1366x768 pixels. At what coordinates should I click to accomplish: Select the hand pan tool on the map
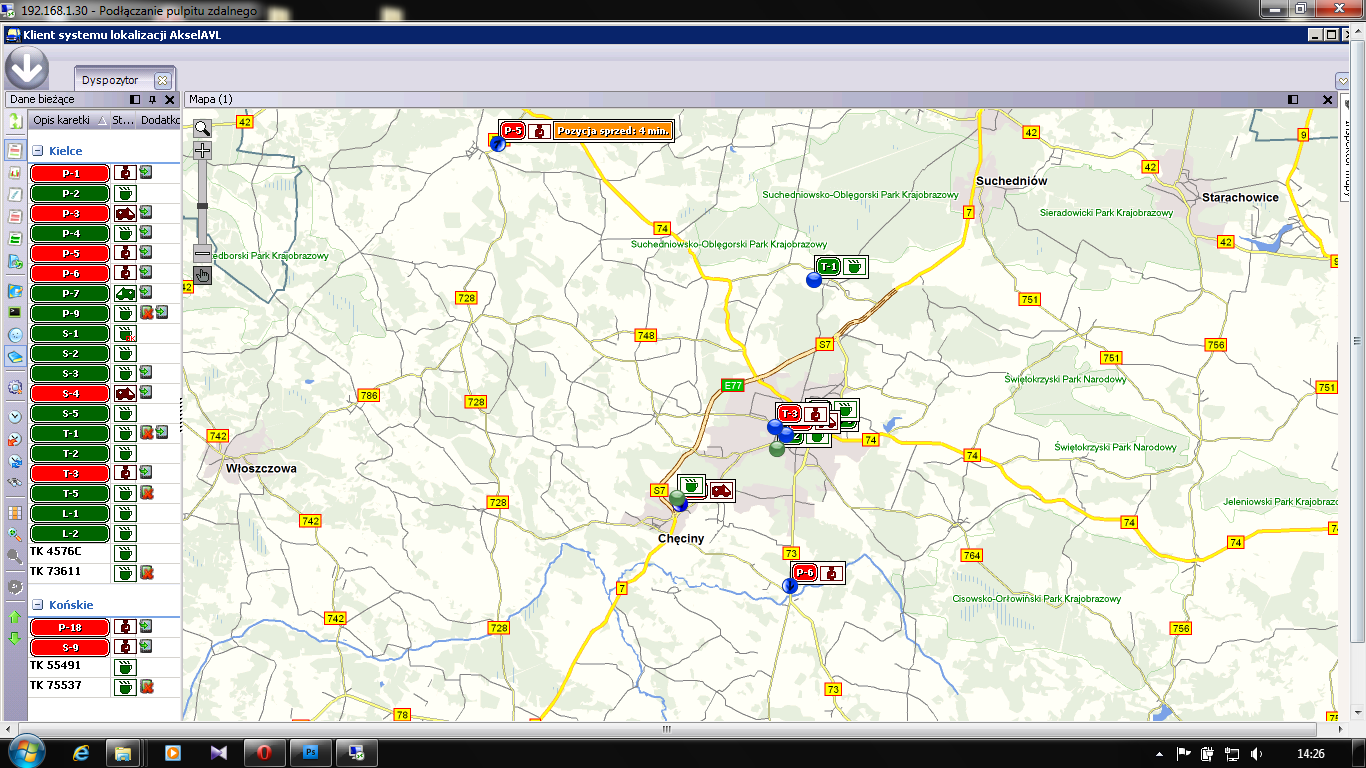(x=202, y=275)
